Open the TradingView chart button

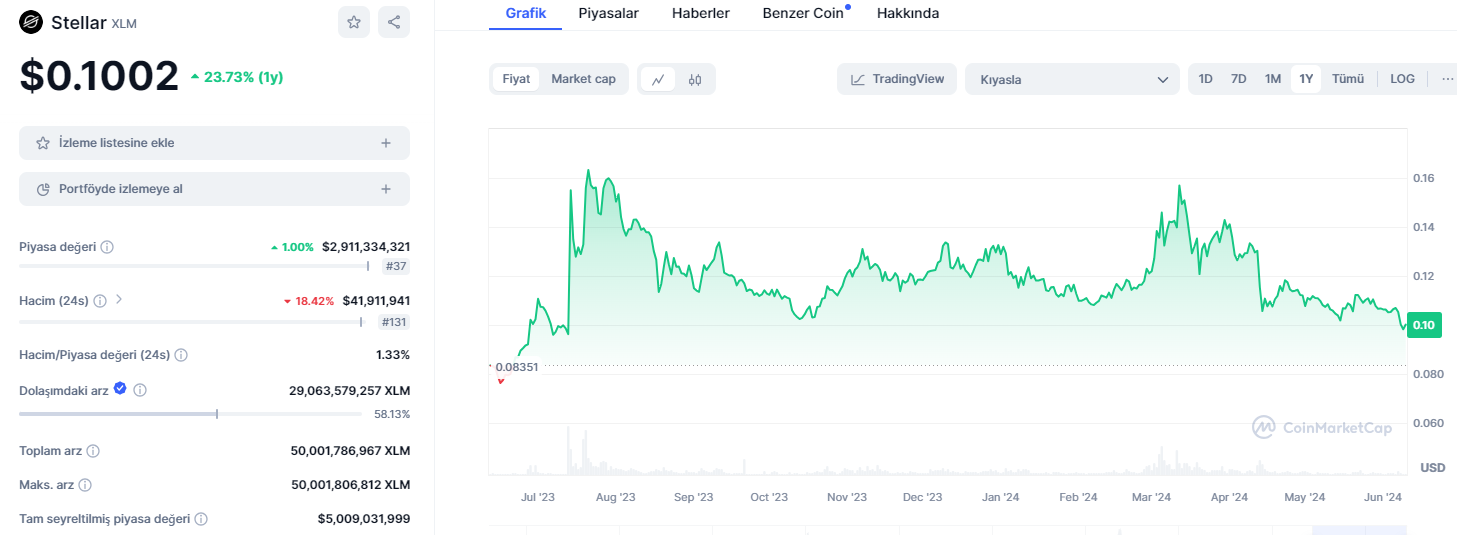tap(897, 79)
